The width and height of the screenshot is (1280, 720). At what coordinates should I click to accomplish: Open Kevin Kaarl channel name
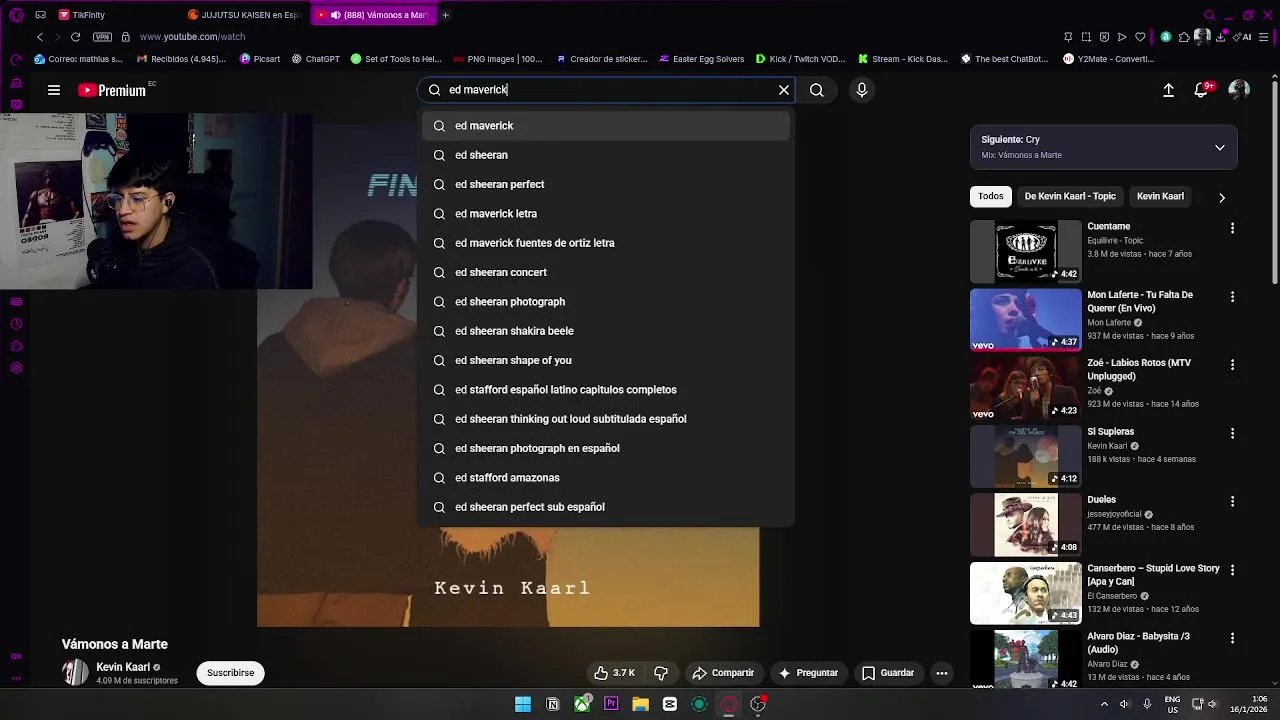click(x=123, y=667)
